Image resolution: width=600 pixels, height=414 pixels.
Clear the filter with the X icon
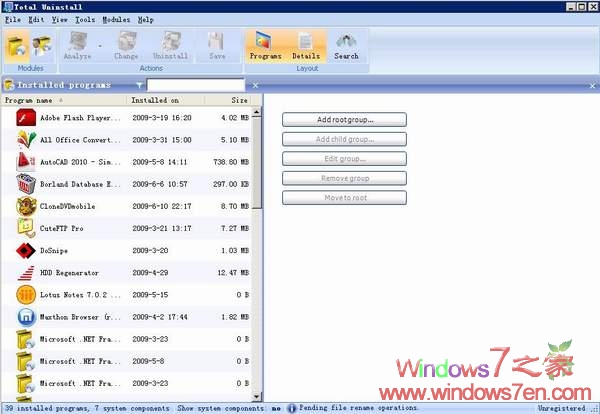coord(254,86)
